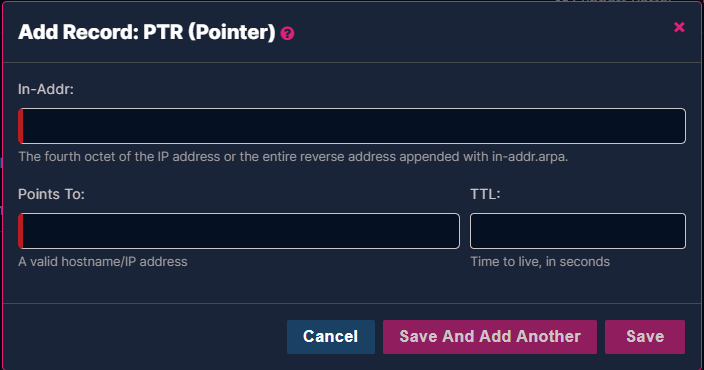The width and height of the screenshot is (704, 370).
Task: Click the In-Addr label
Action: (x=46, y=89)
